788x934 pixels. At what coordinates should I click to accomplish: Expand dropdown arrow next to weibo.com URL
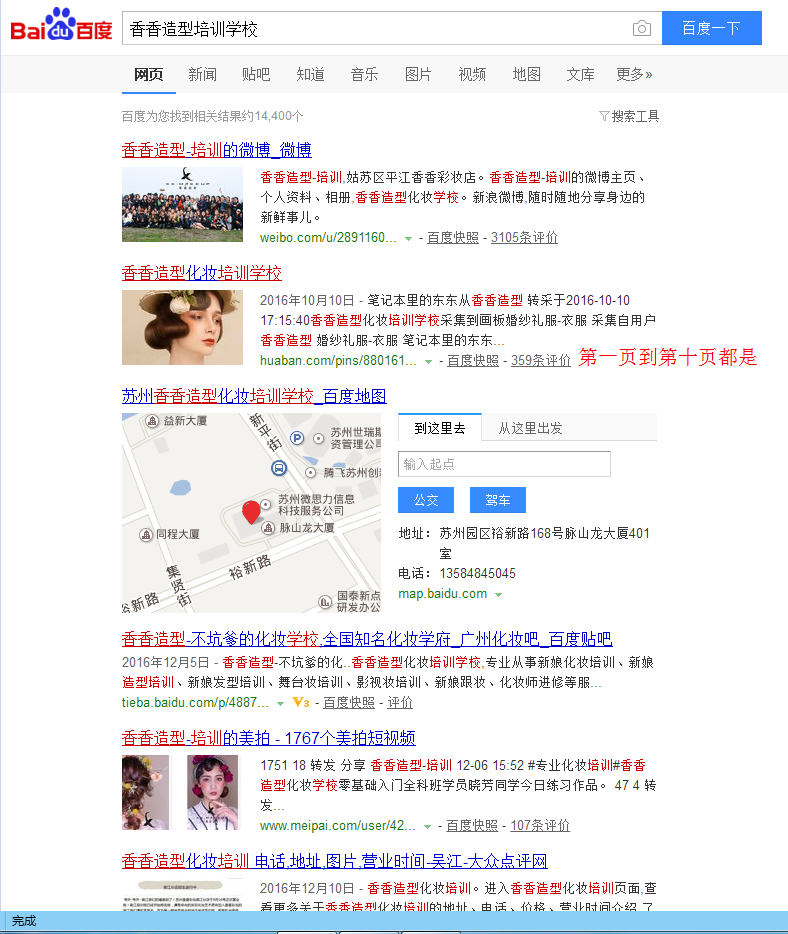tap(409, 238)
